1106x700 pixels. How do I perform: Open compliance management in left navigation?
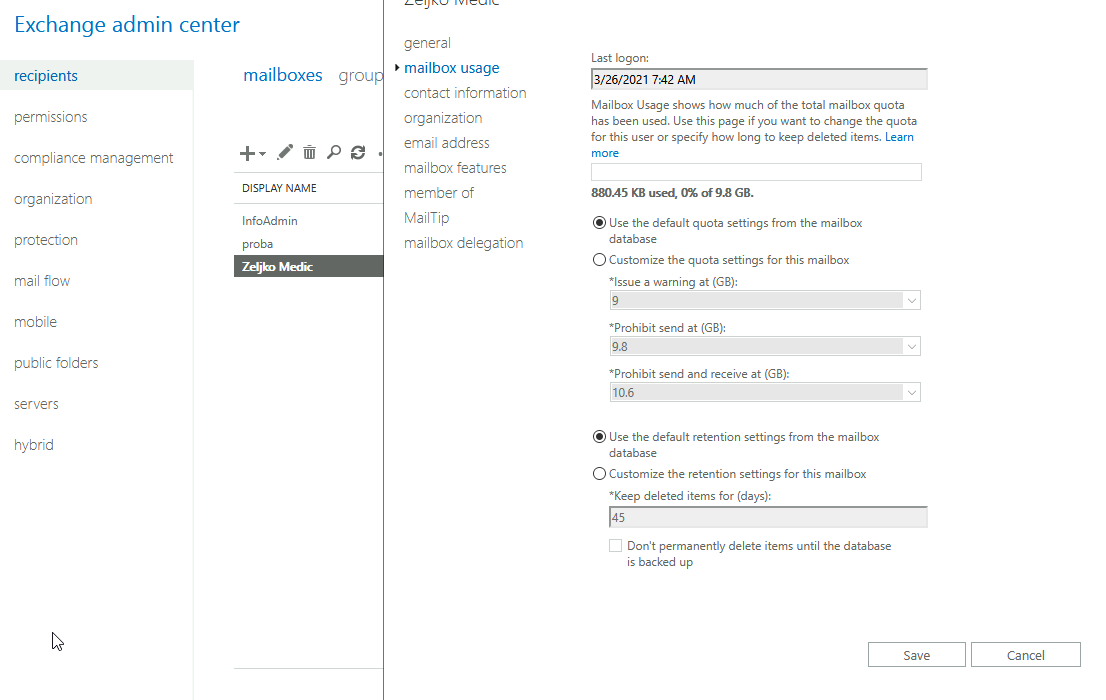point(93,157)
